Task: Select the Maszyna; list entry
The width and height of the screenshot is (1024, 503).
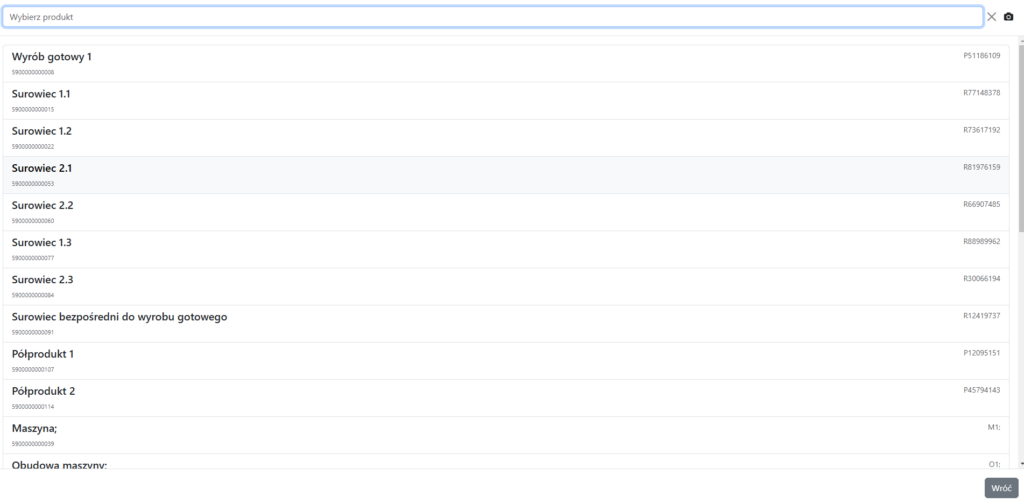Action: point(35,428)
